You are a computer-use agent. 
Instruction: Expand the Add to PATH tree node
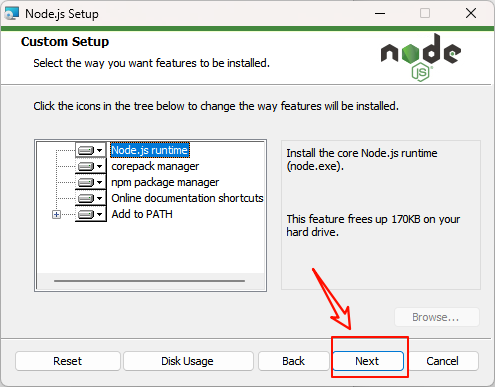(56, 215)
